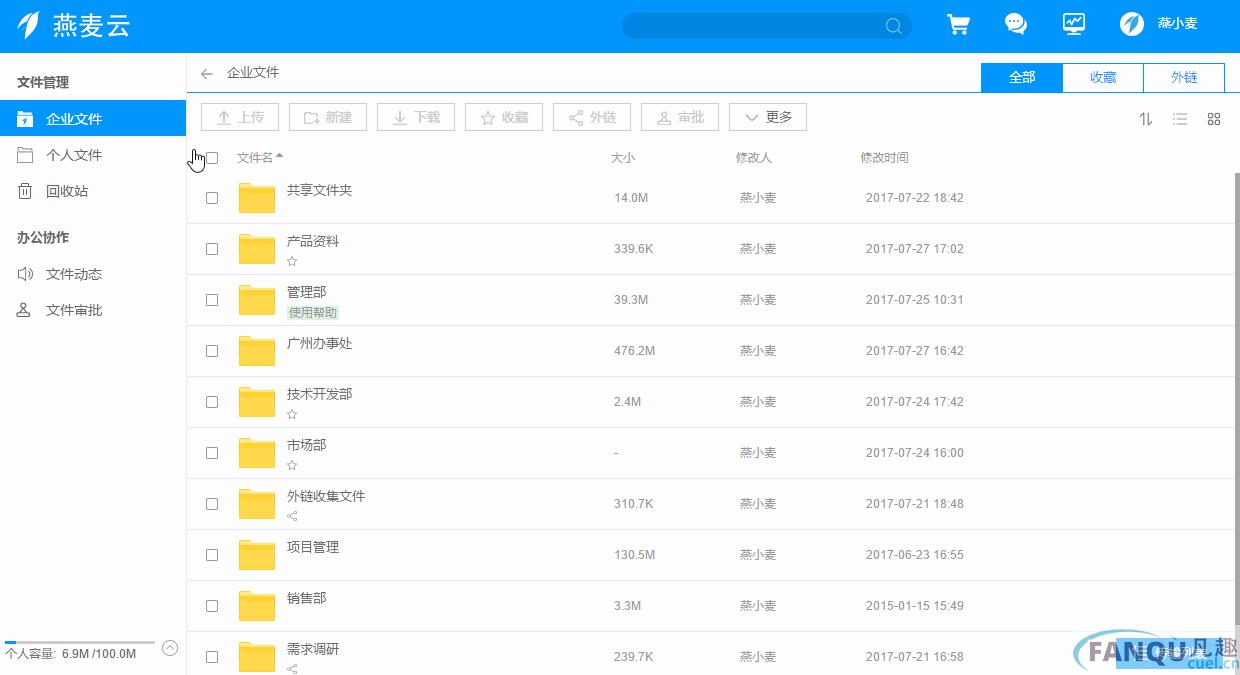Click inside the top search field
The height and width of the screenshot is (675, 1240).
click(750, 26)
